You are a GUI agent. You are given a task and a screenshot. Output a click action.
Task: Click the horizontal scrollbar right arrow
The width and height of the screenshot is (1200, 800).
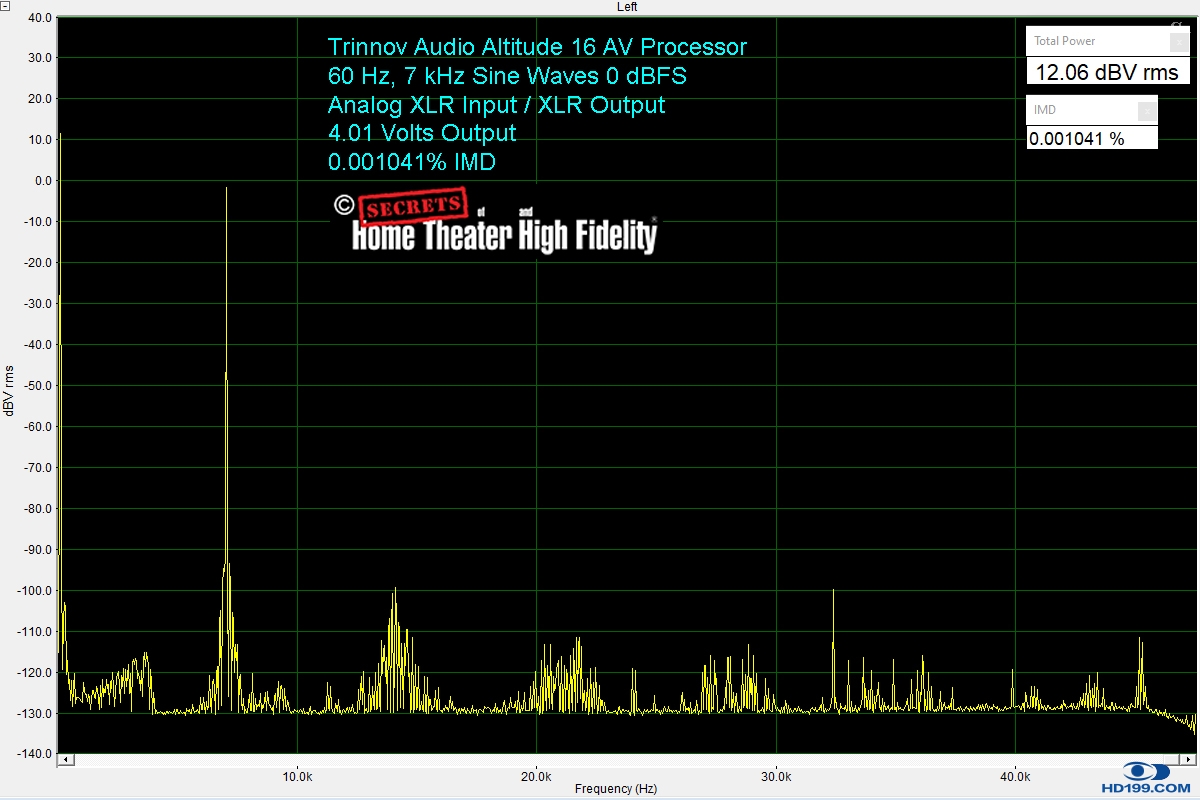(1189, 760)
